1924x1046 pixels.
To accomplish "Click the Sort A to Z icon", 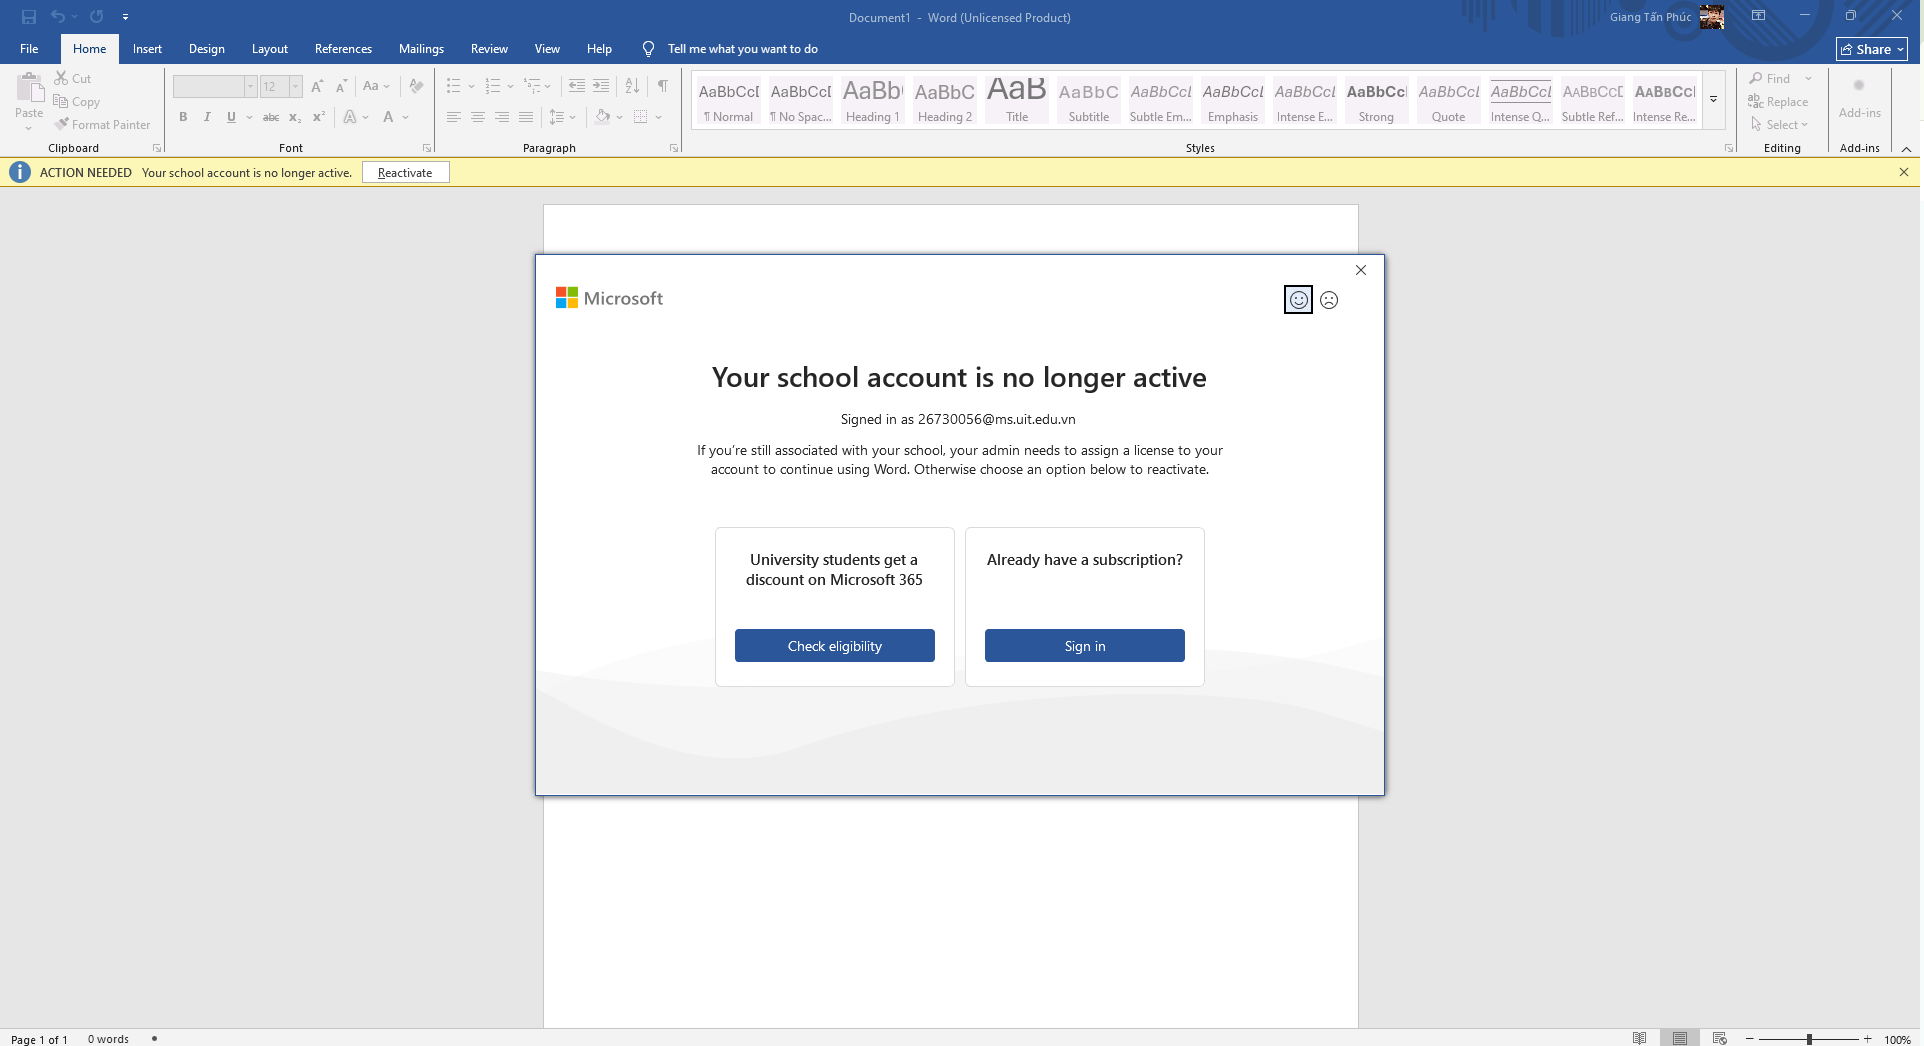I will tap(632, 86).
